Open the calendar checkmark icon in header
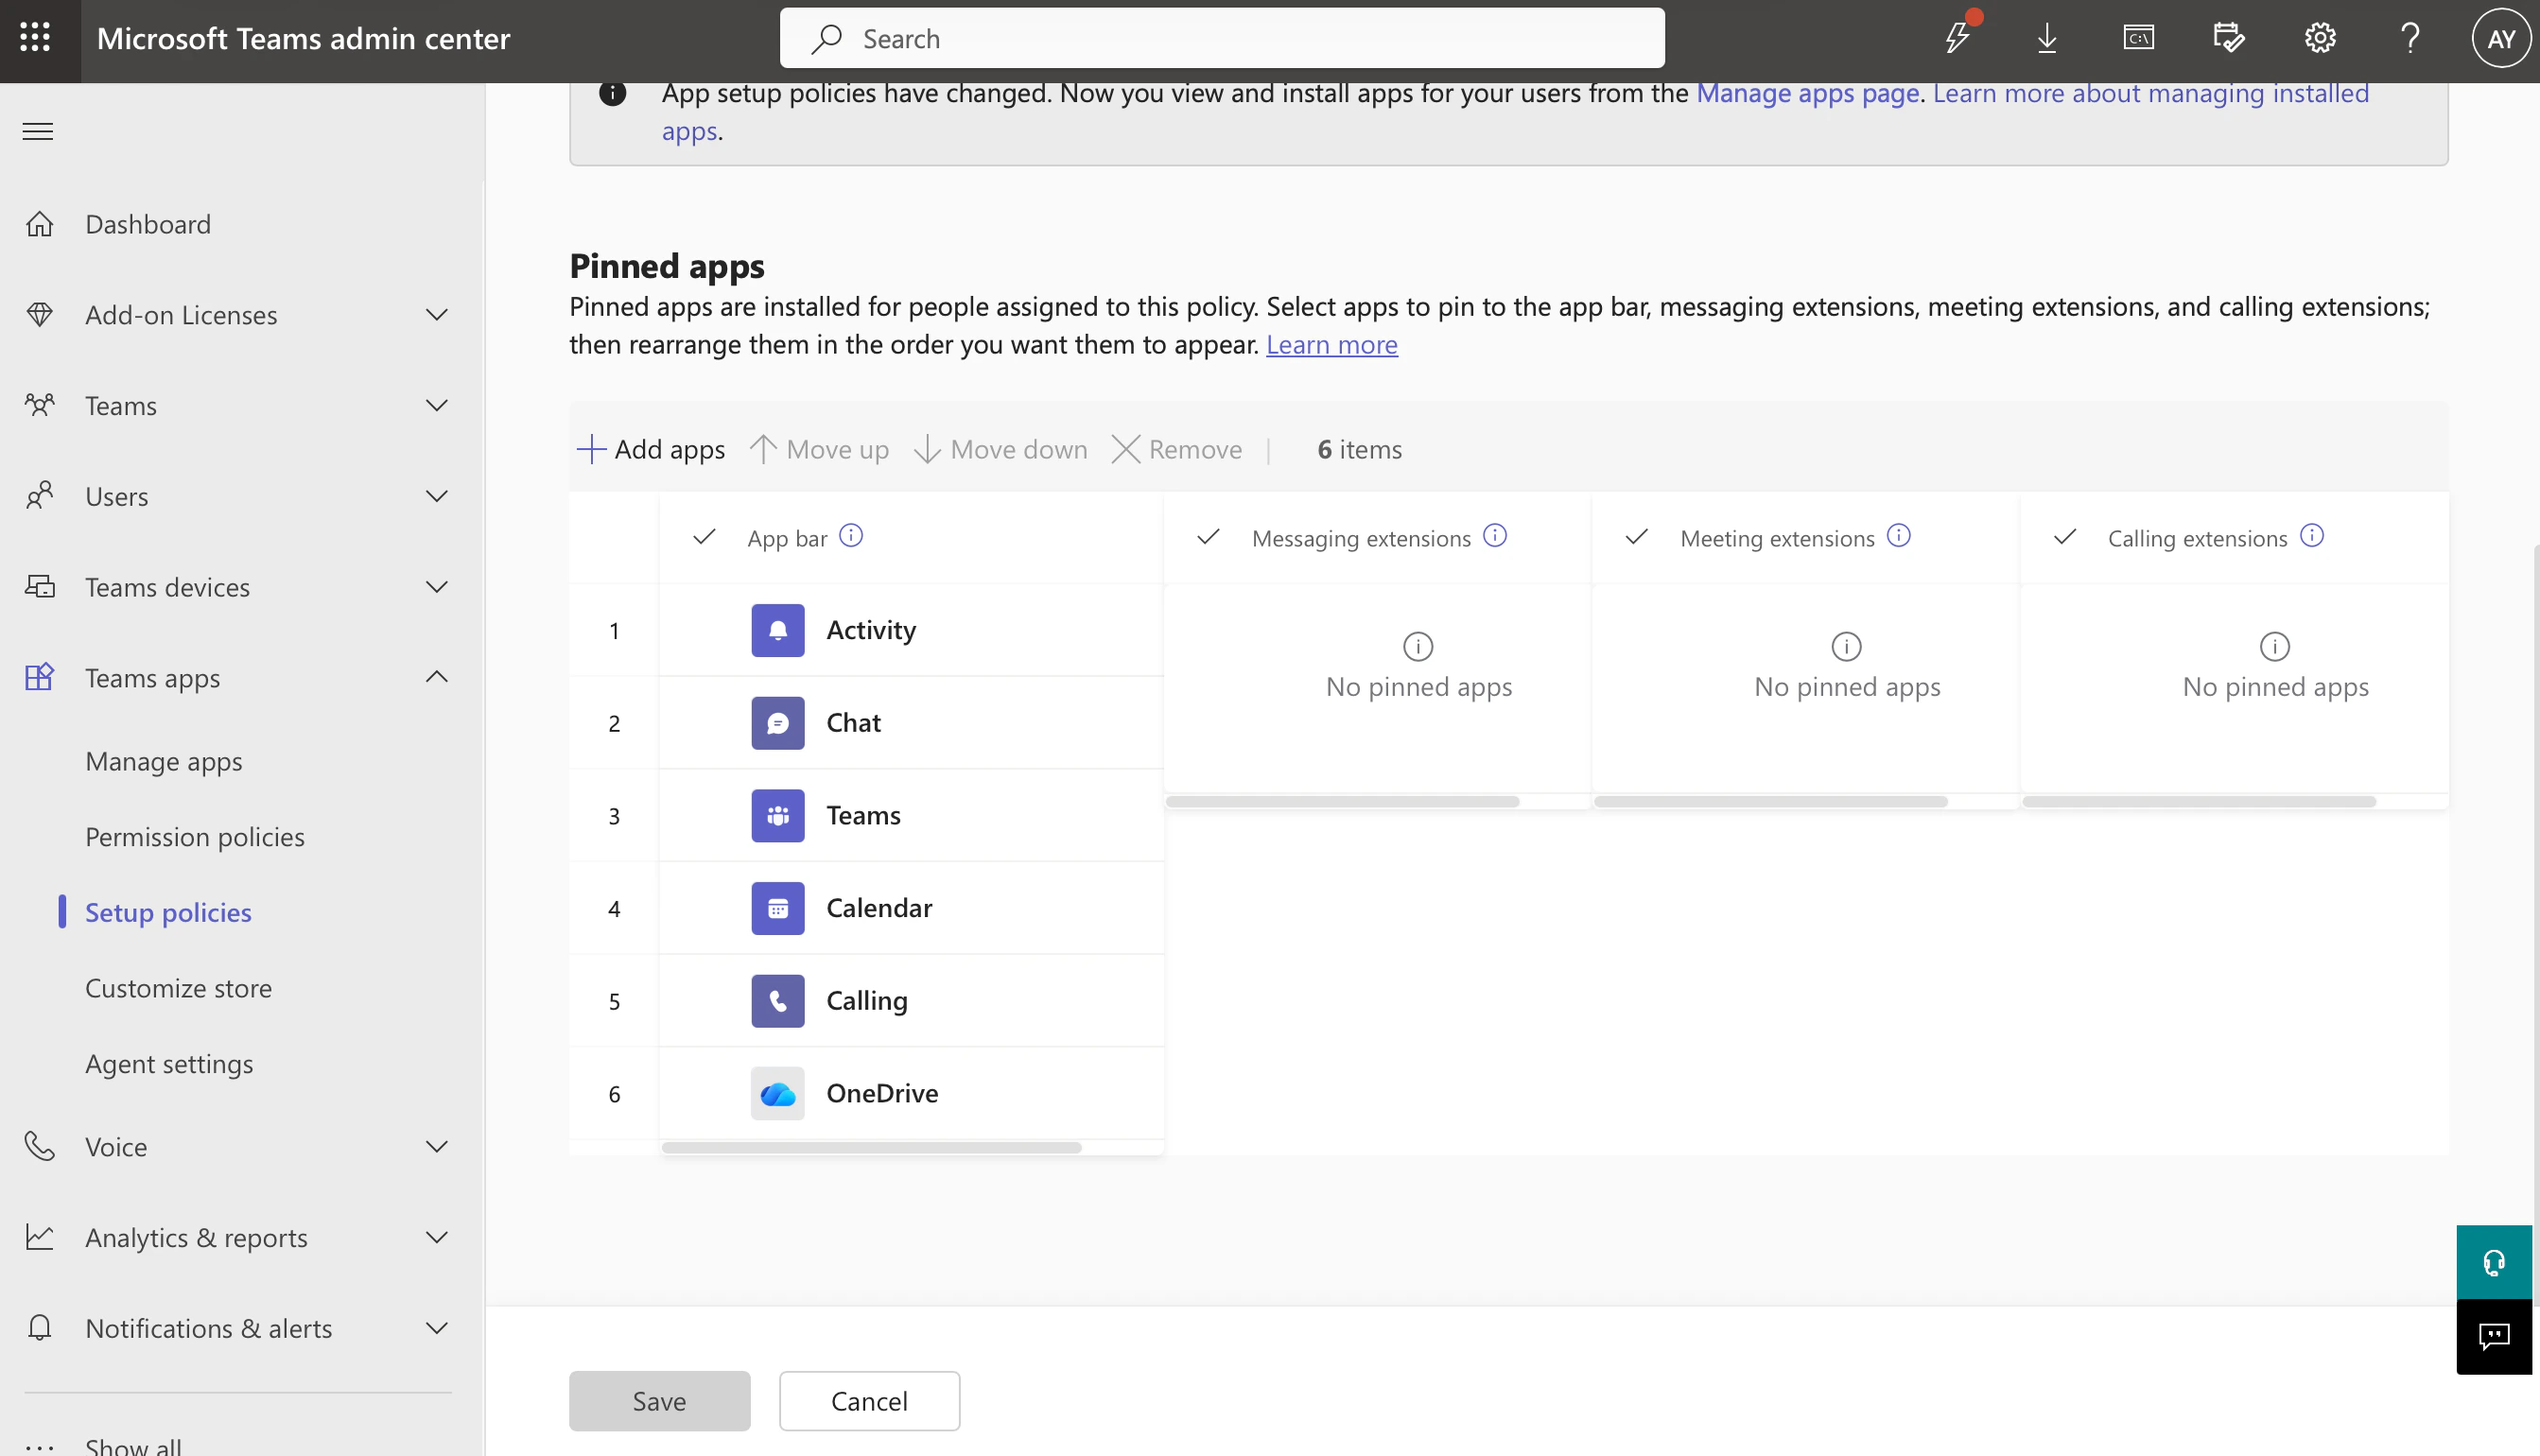The image size is (2540, 1456). click(2229, 38)
